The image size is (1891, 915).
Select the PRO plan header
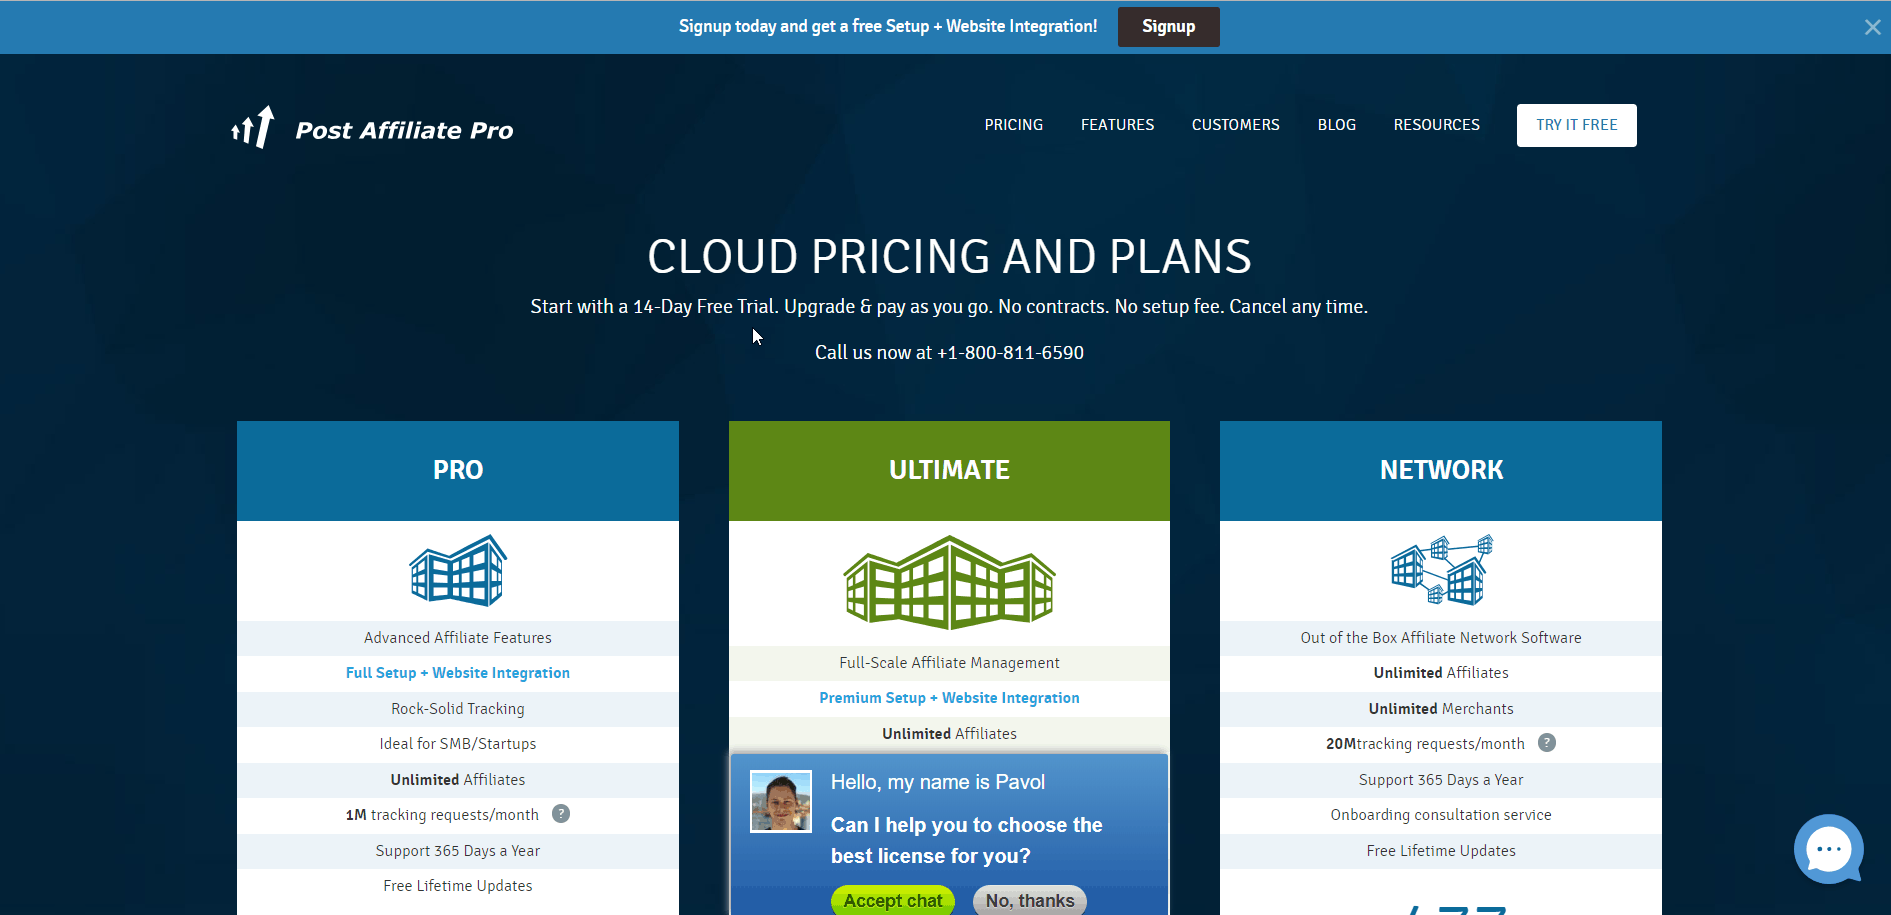458,470
